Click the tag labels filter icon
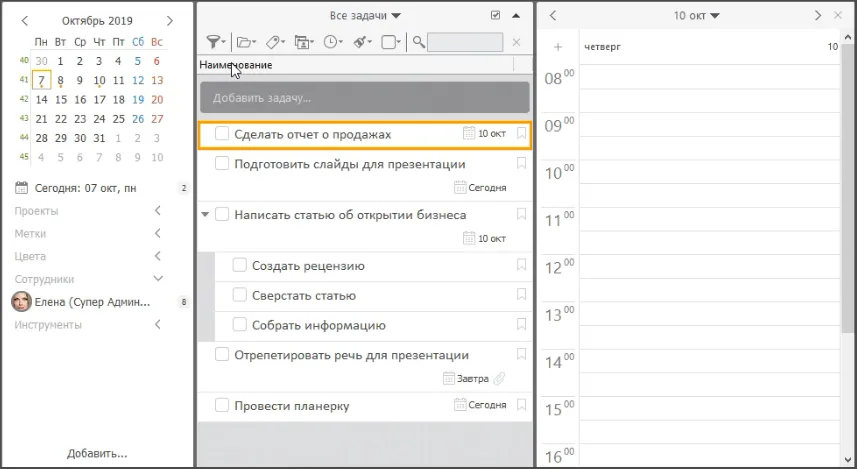The width and height of the screenshot is (857, 469). tap(273, 42)
